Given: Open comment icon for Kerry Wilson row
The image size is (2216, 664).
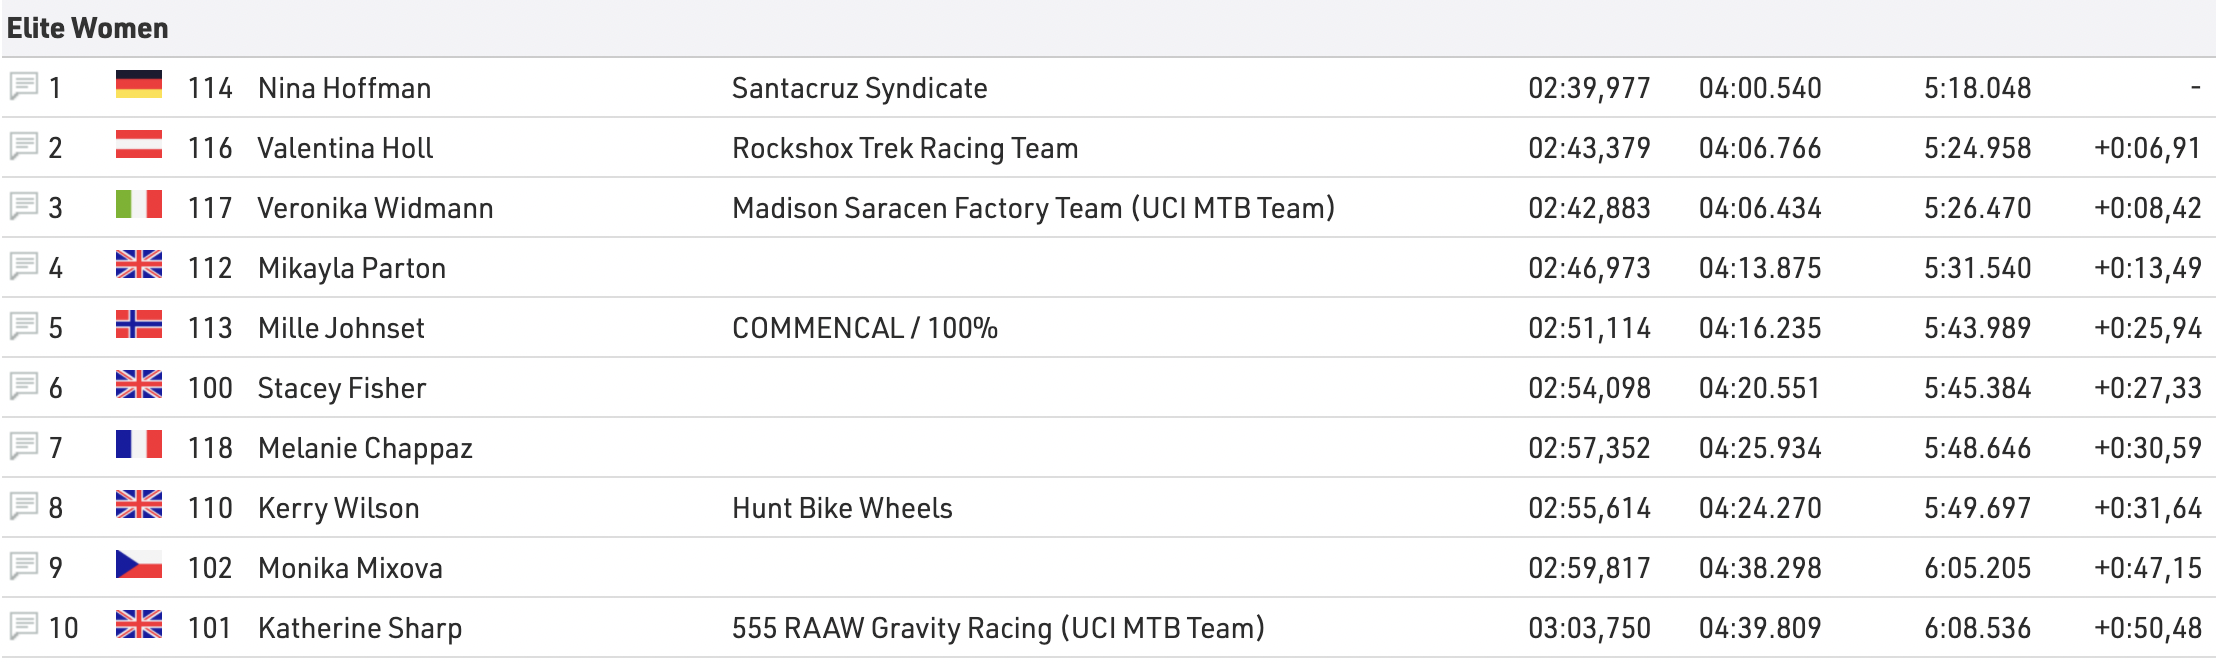Looking at the screenshot, I should coord(24,506).
